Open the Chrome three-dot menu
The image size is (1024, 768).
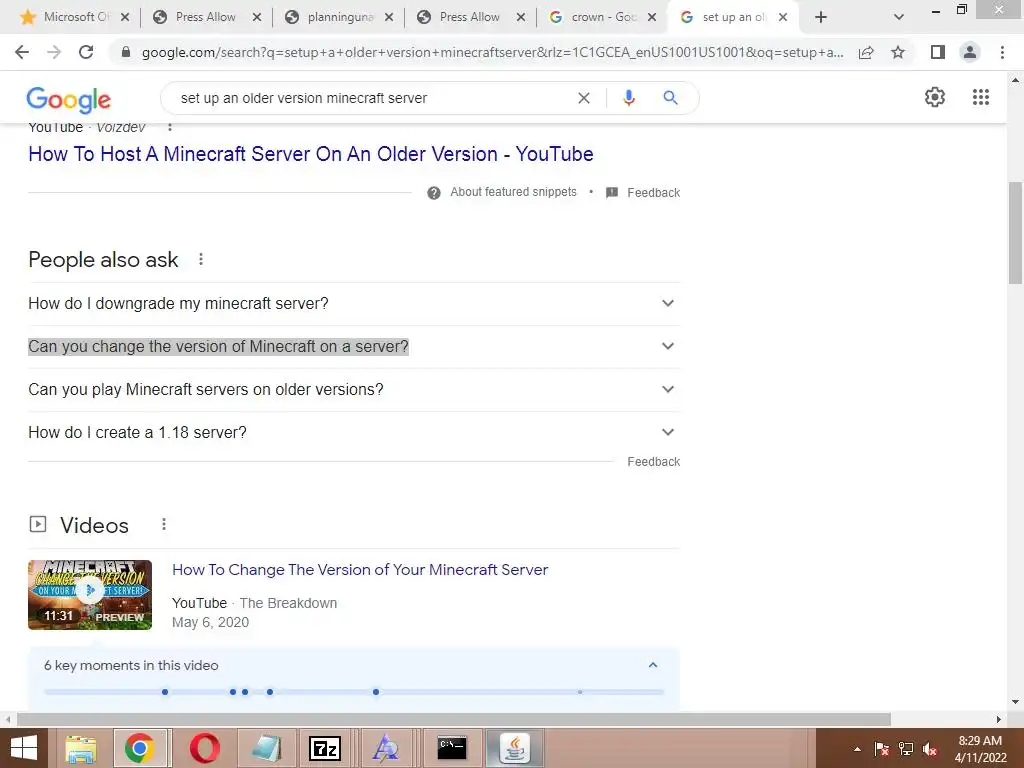(x=1002, y=52)
